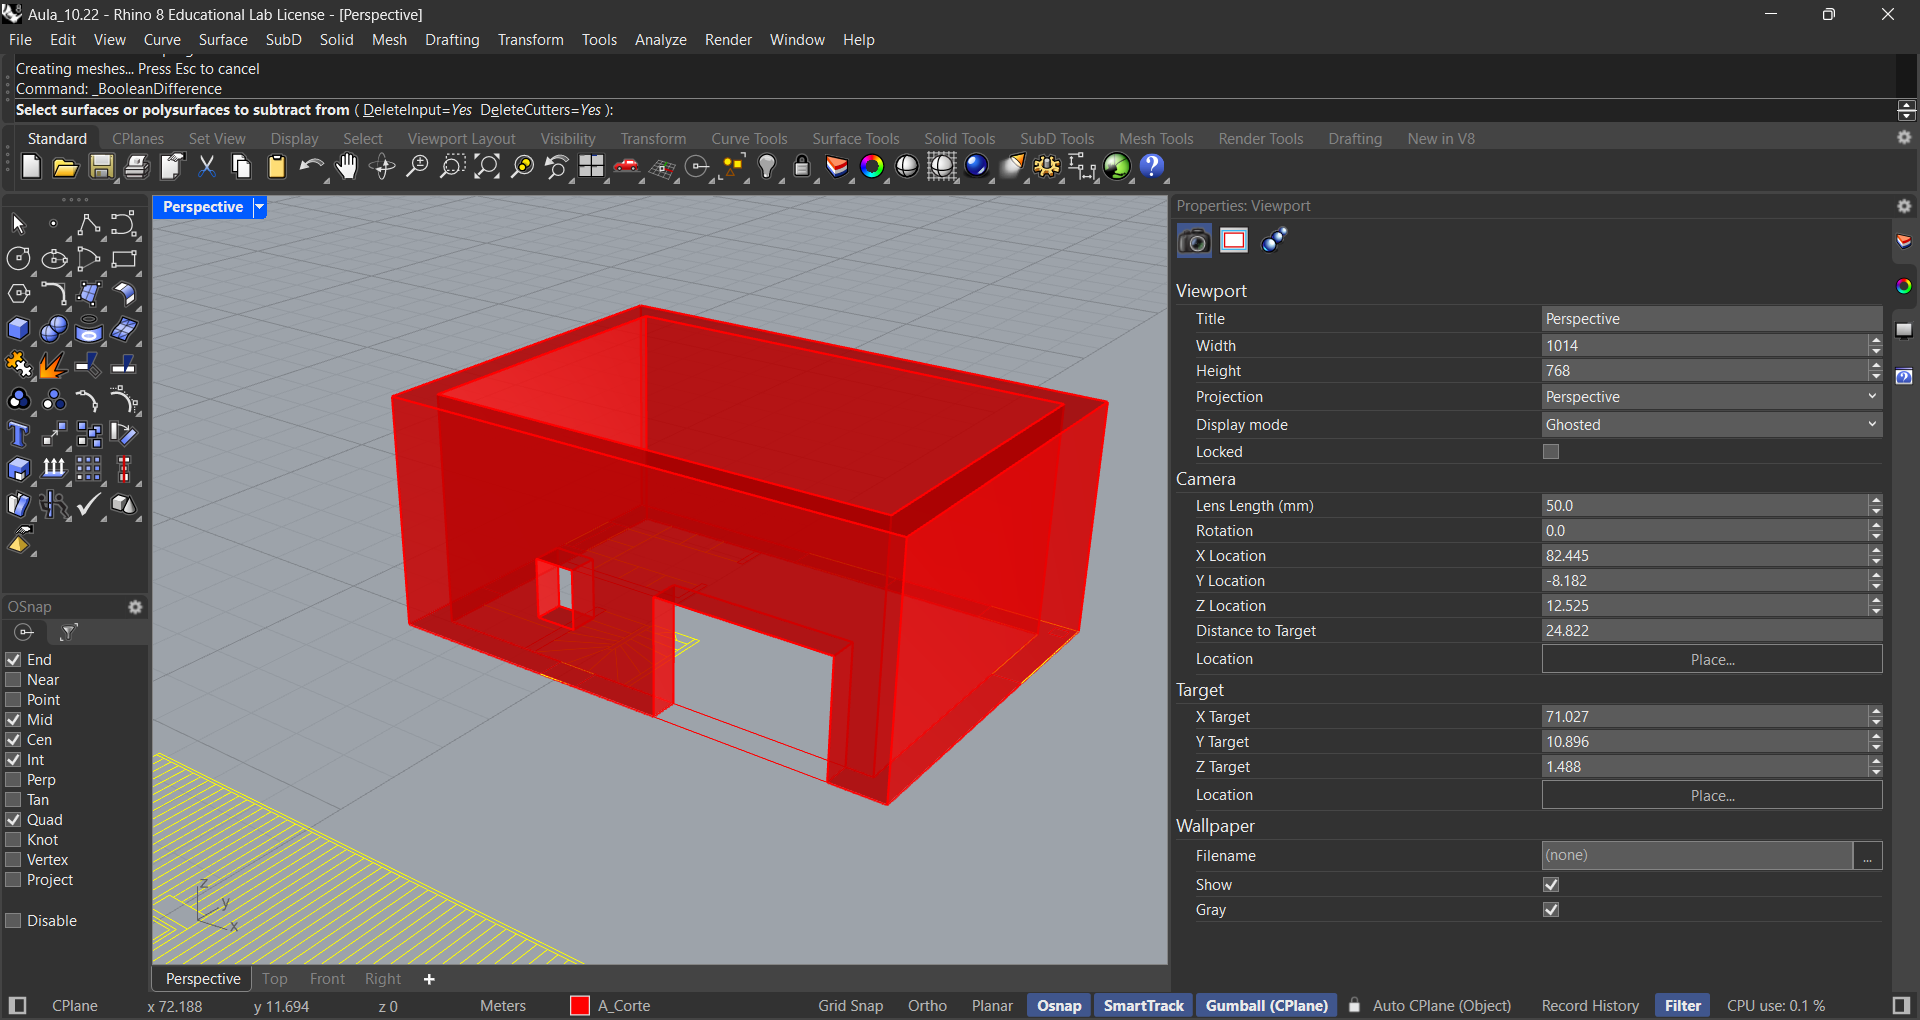Viewport: 1920px width, 1020px height.
Task: Open the Solid menu
Action: tap(337, 40)
